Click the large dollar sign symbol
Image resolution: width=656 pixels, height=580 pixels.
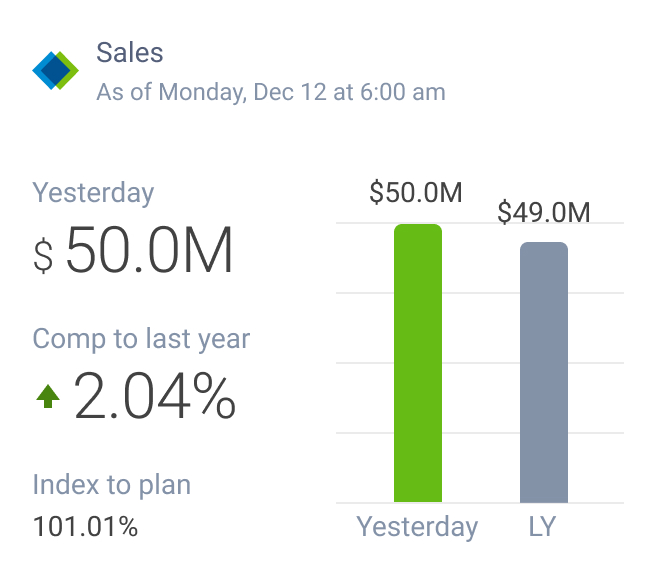pyautogui.click(x=44, y=255)
